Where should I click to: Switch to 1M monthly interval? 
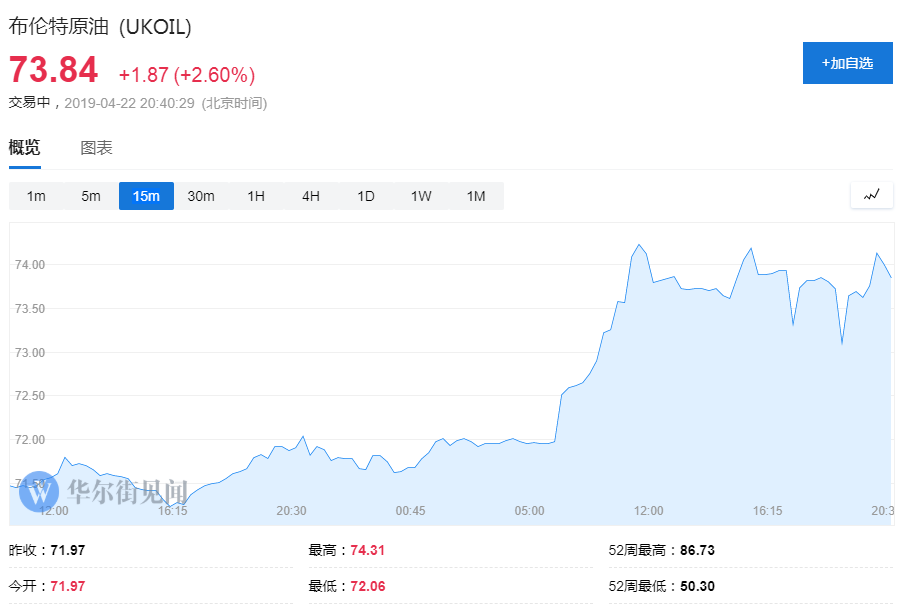click(x=476, y=196)
